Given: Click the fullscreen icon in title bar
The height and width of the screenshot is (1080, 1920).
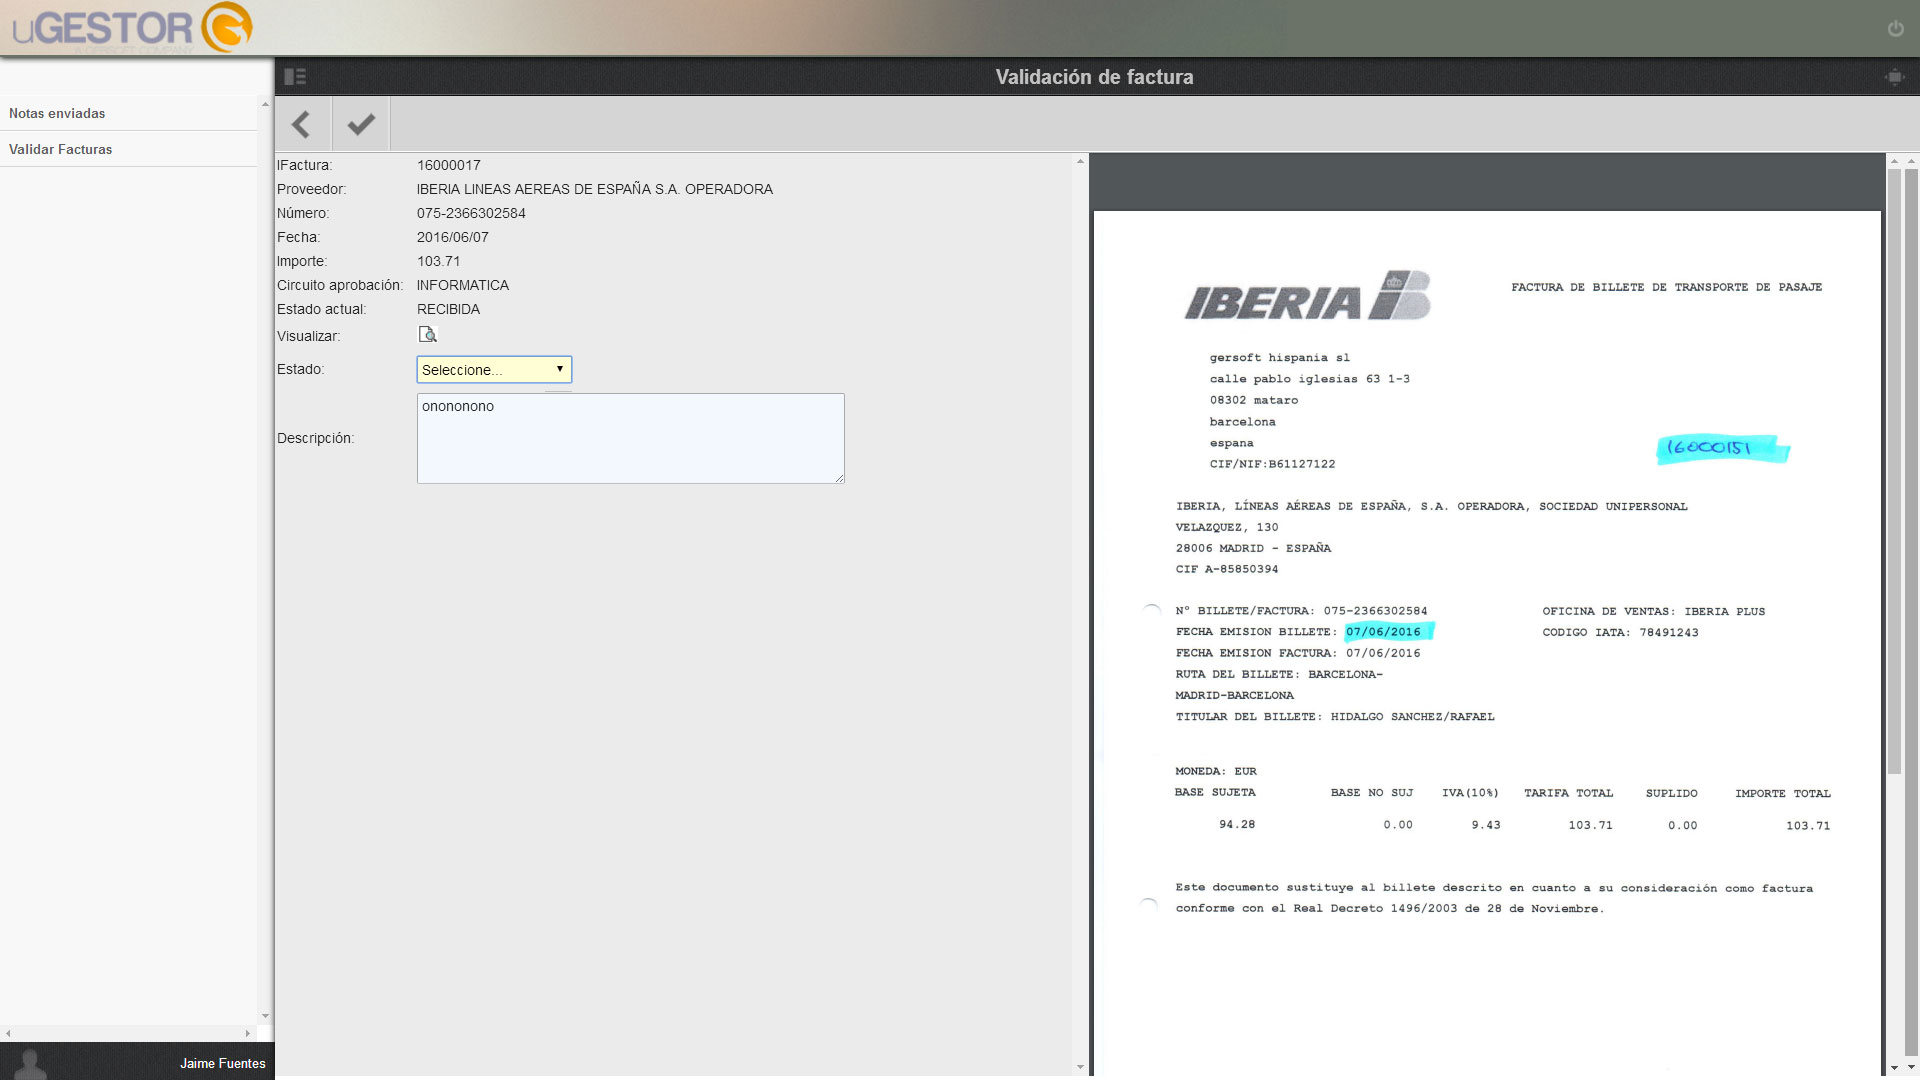Looking at the screenshot, I should click(x=1894, y=77).
